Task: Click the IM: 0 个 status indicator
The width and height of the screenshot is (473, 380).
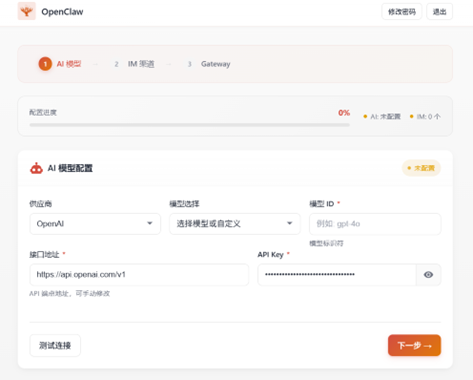Action: 425,116
